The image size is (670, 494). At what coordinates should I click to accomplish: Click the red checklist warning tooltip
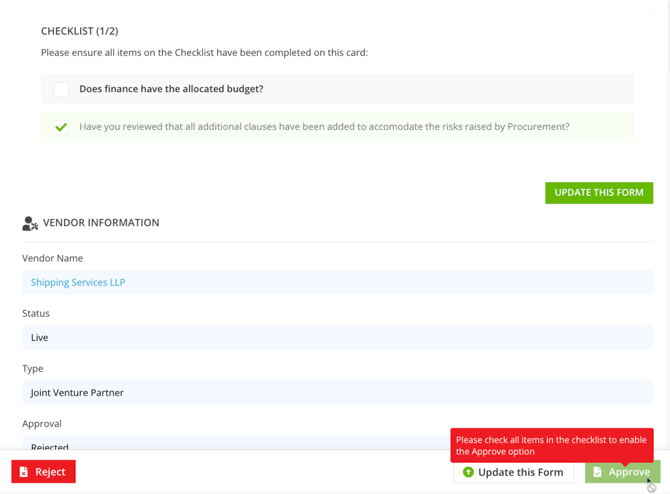(551, 445)
